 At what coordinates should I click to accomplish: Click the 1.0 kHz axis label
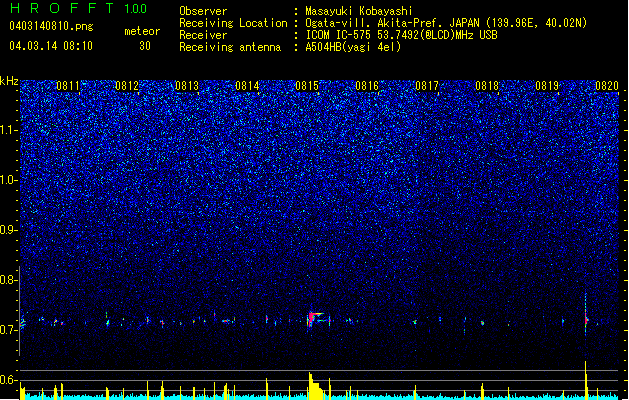click(x=9, y=180)
